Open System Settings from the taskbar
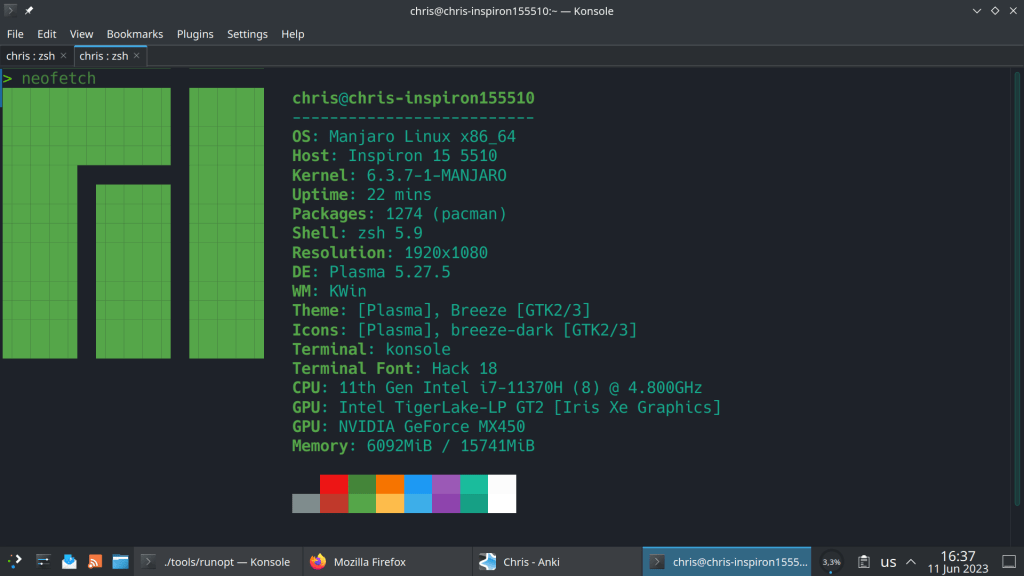Image resolution: width=1024 pixels, height=576 pixels. pyautogui.click(x=43, y=562)
